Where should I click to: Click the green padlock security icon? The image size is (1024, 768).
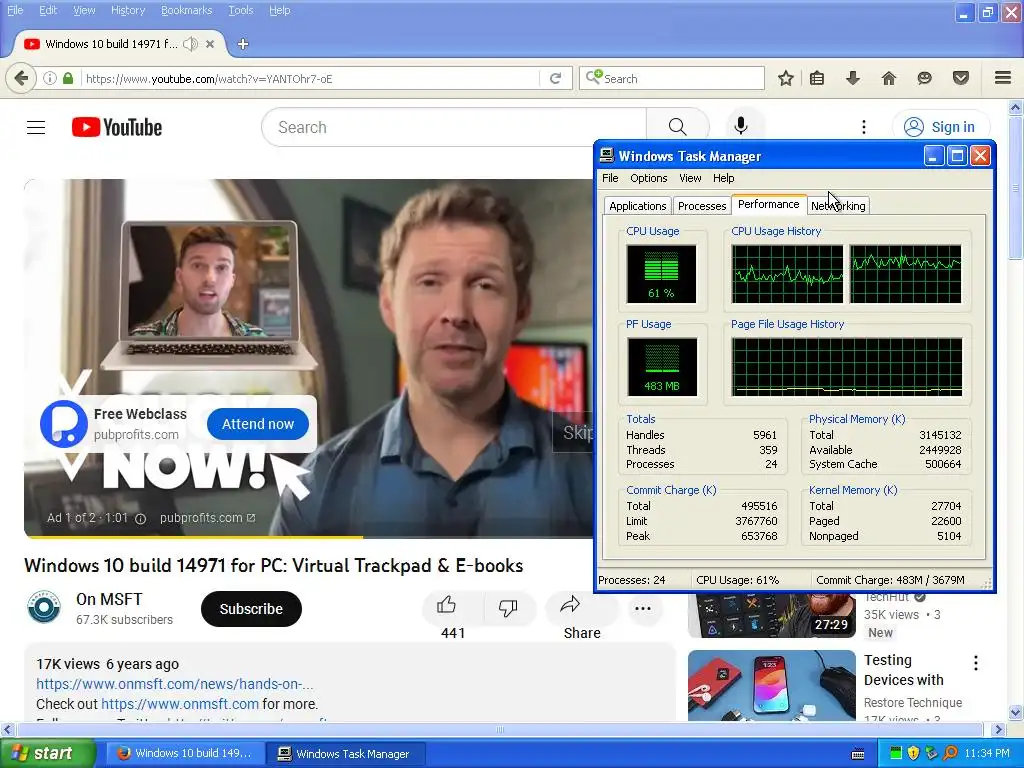[68, 78]
